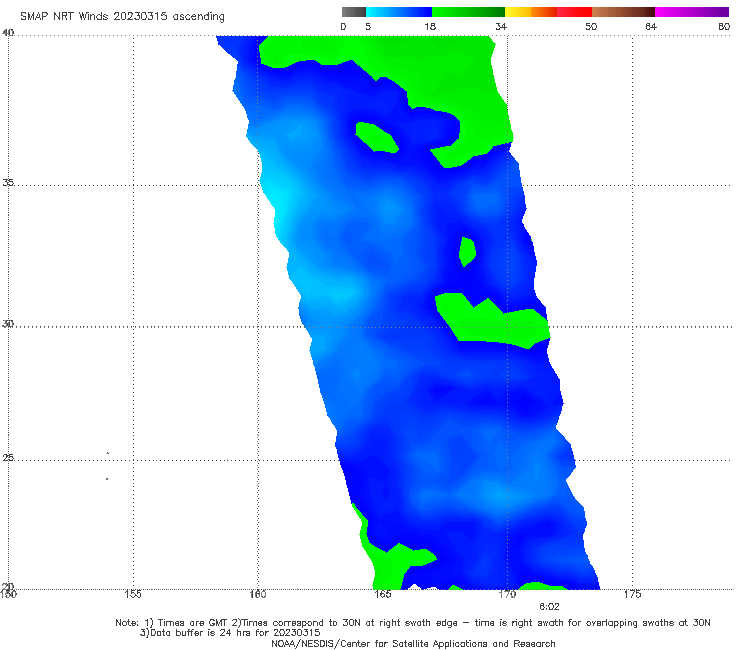740x650 pixels.
Task: Click the title "SMAP NRT Winds 20230315 ascending"
Action: click(122, 17)
